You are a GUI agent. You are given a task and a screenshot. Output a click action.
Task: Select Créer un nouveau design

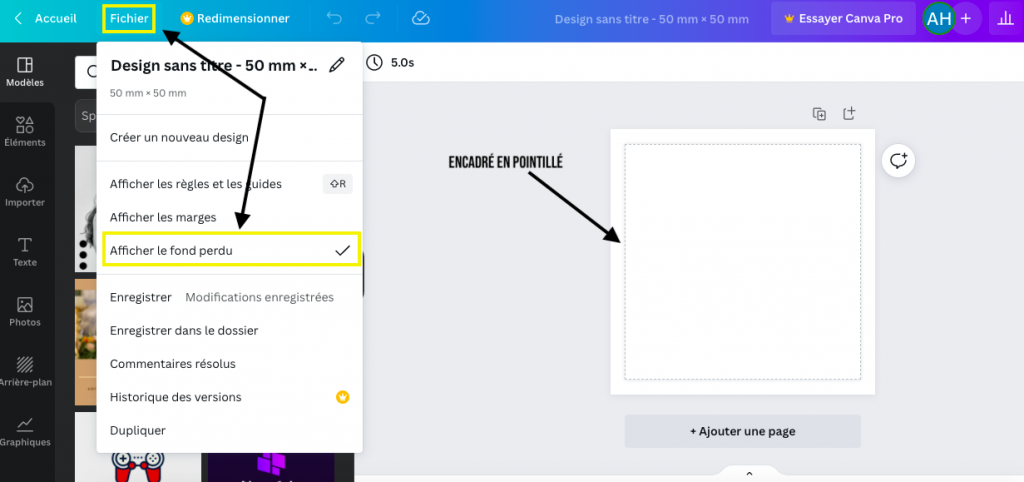coord(229,138)
